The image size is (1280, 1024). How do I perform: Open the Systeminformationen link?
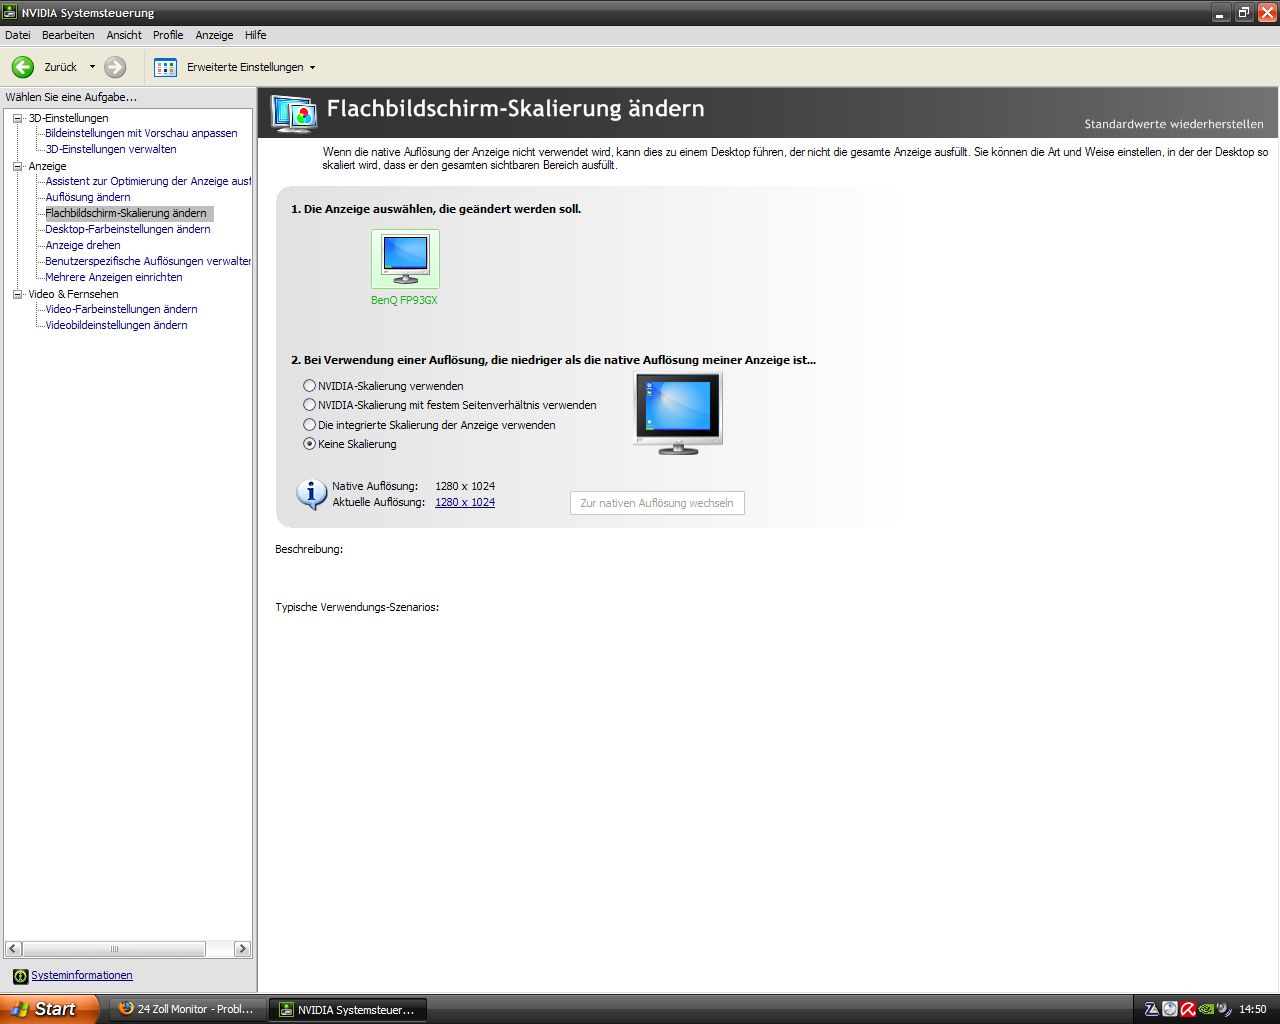coord(82,975)
